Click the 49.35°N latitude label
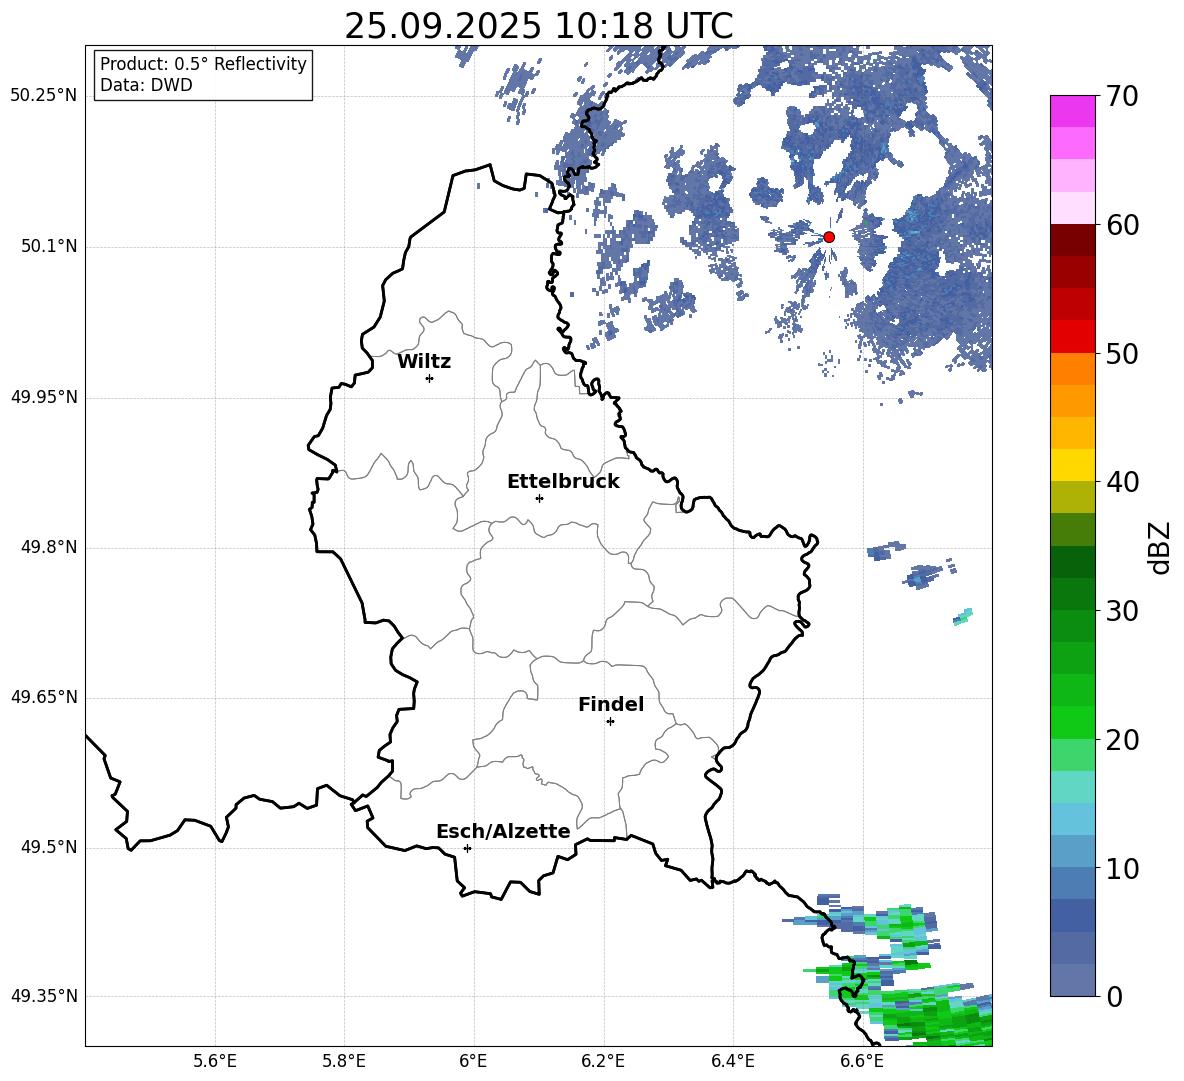The height and width of the screenshot is (1081, 1184). (x=43, y=996)
